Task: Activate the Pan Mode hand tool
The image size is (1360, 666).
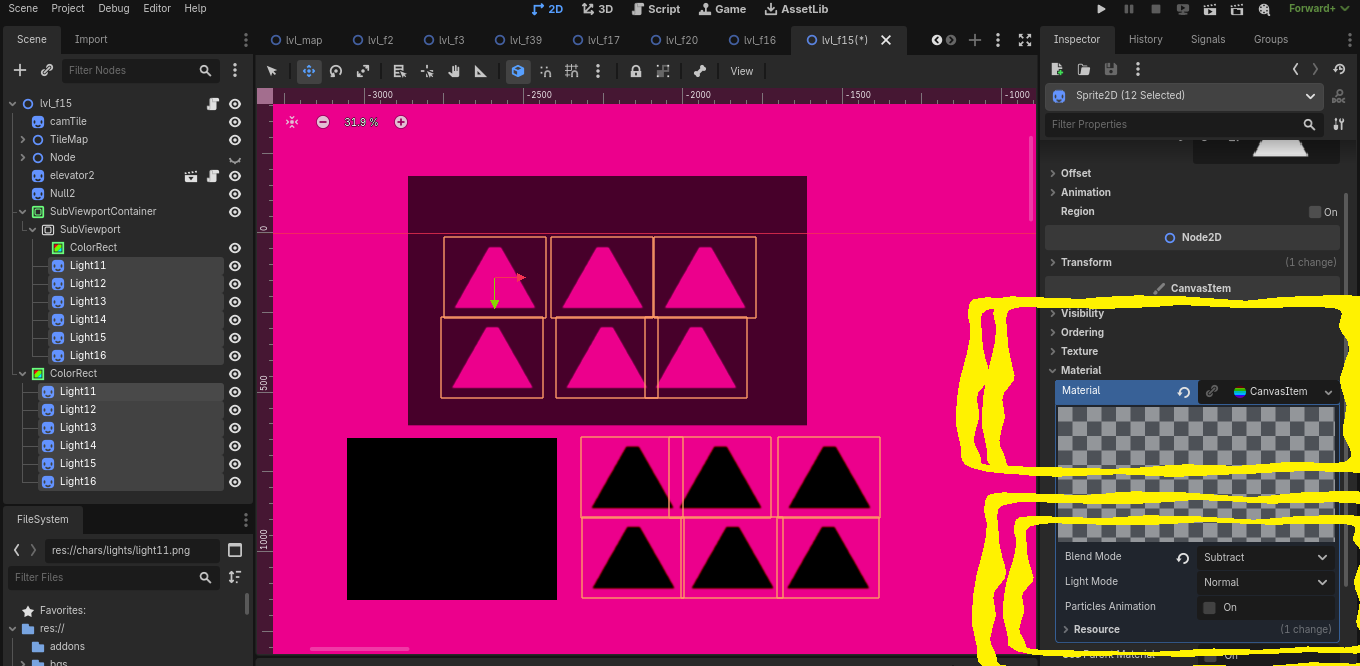Action: [x=454, y=71]
